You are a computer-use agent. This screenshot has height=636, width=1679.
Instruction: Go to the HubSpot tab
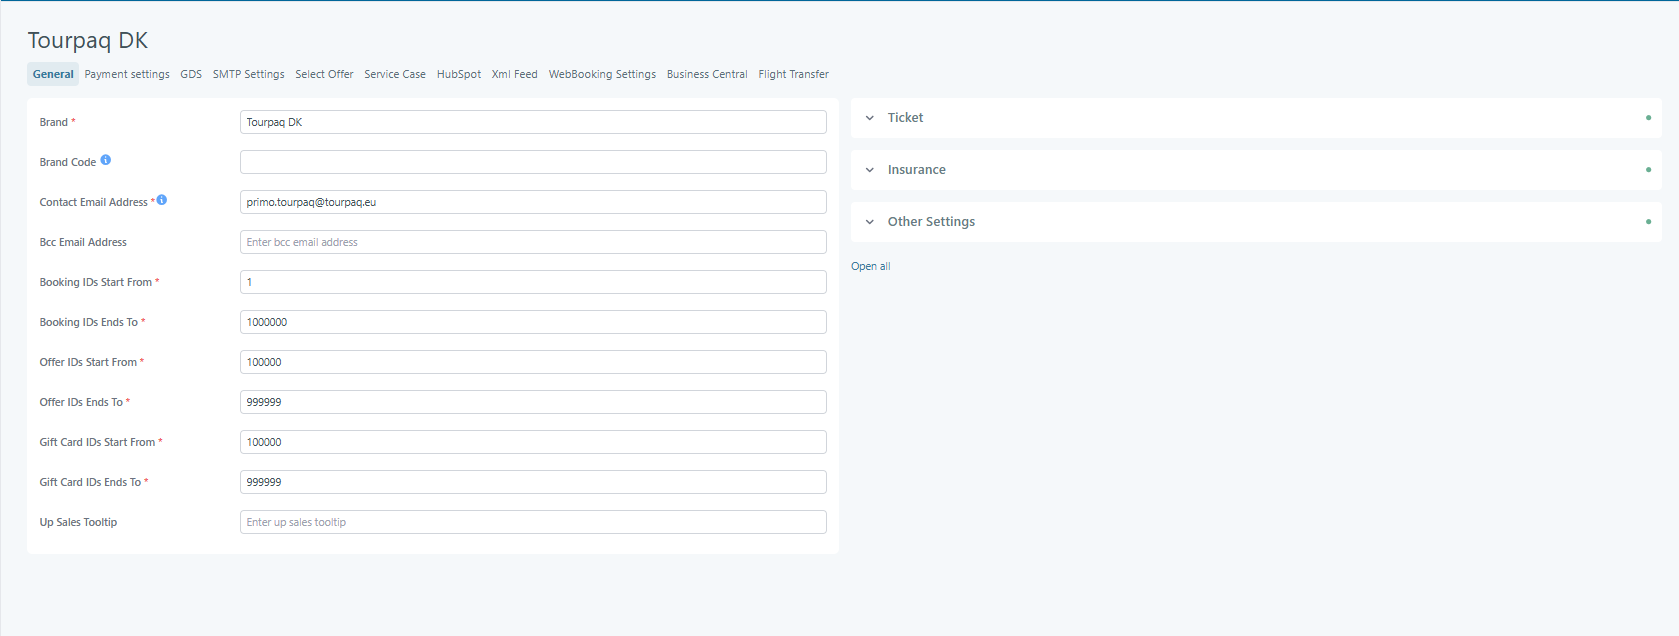coord(458,74)
